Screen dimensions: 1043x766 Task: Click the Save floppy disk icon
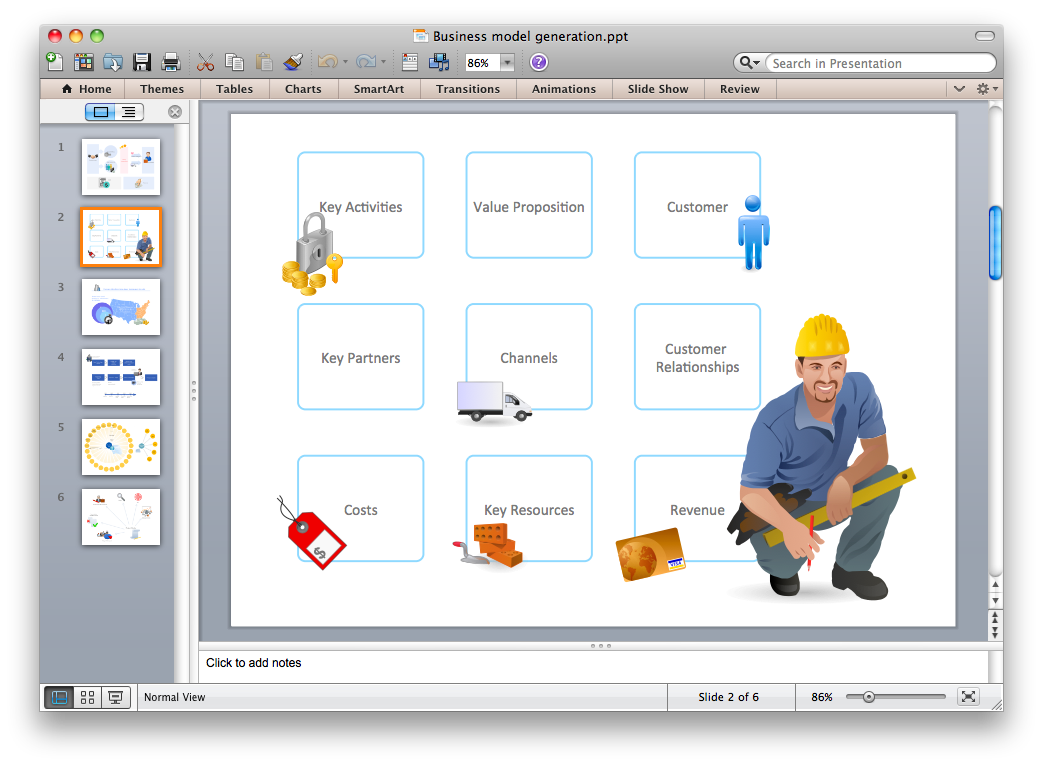tap(142, 62)
